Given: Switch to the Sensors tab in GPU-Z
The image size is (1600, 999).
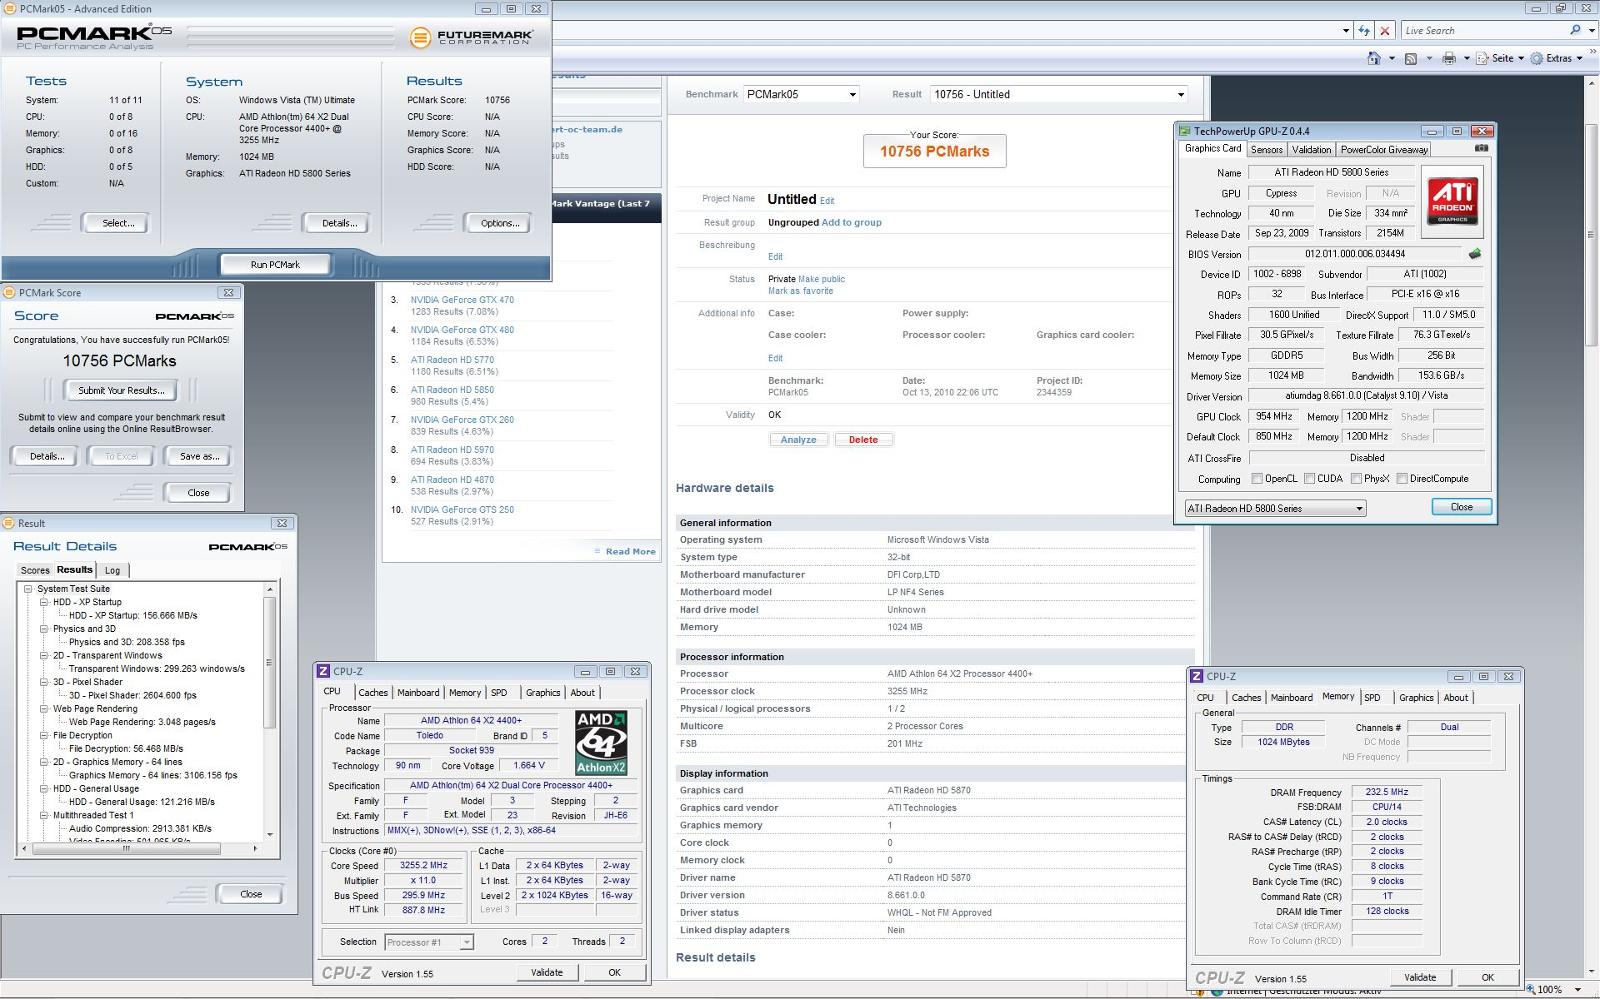Looking at the screenshot, I should point(1266,149).
